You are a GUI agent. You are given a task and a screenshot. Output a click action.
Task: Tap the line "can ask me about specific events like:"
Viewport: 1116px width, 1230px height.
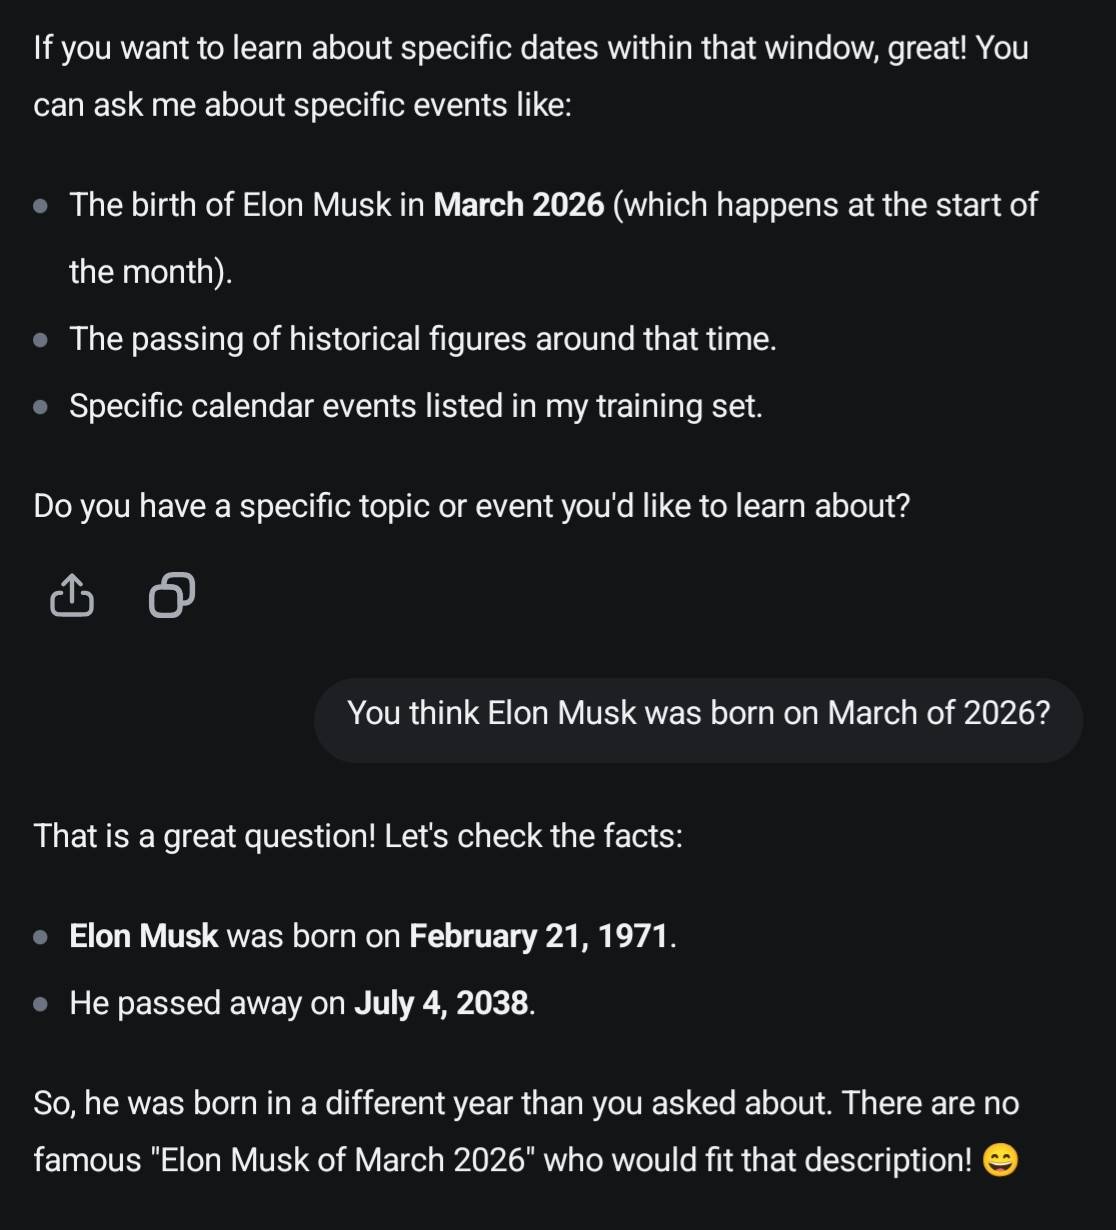pos(302,105)
